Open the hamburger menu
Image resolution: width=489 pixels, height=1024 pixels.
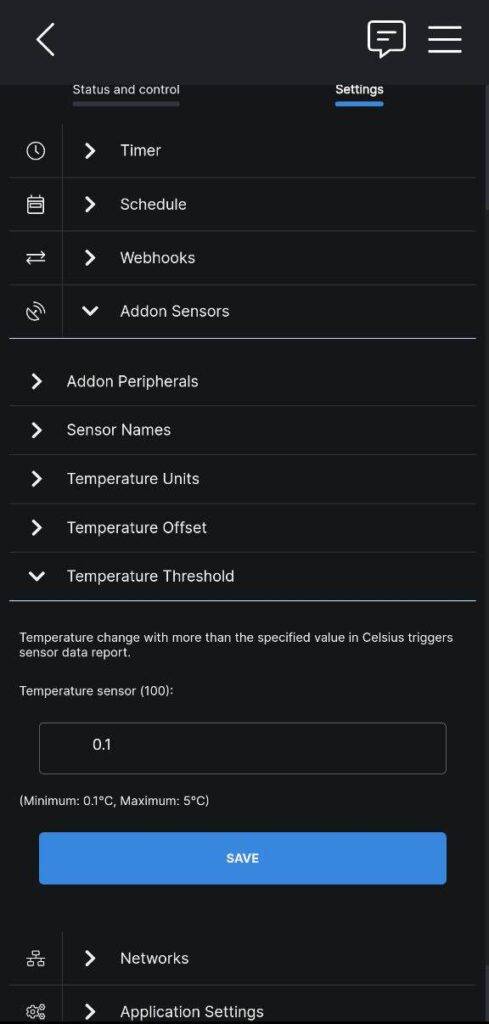(445, 39)
